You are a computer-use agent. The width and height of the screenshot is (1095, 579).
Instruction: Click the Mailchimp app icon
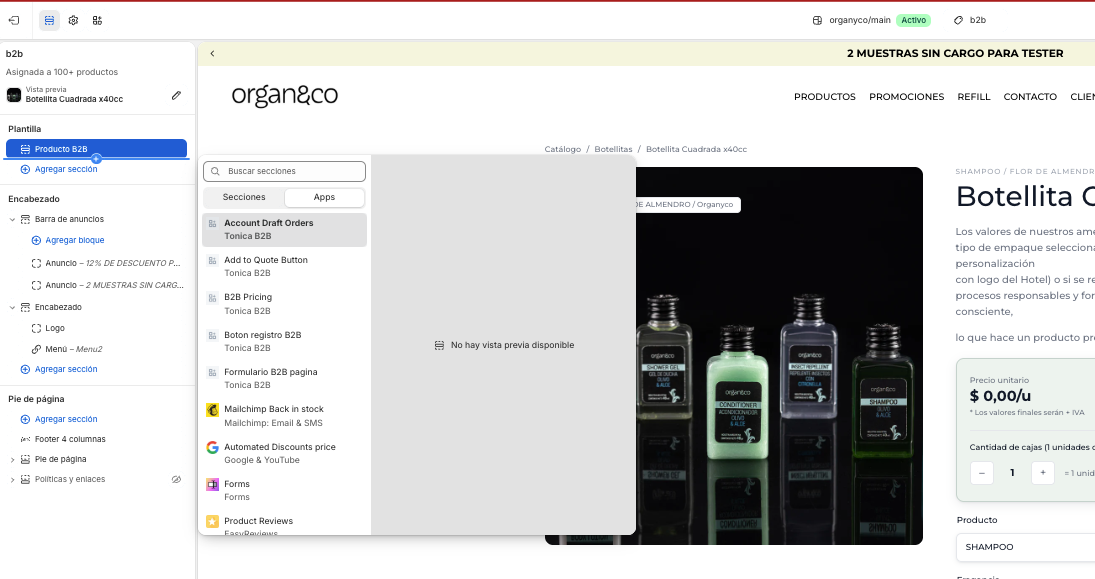pyautogui.click(x=212, y=410)
